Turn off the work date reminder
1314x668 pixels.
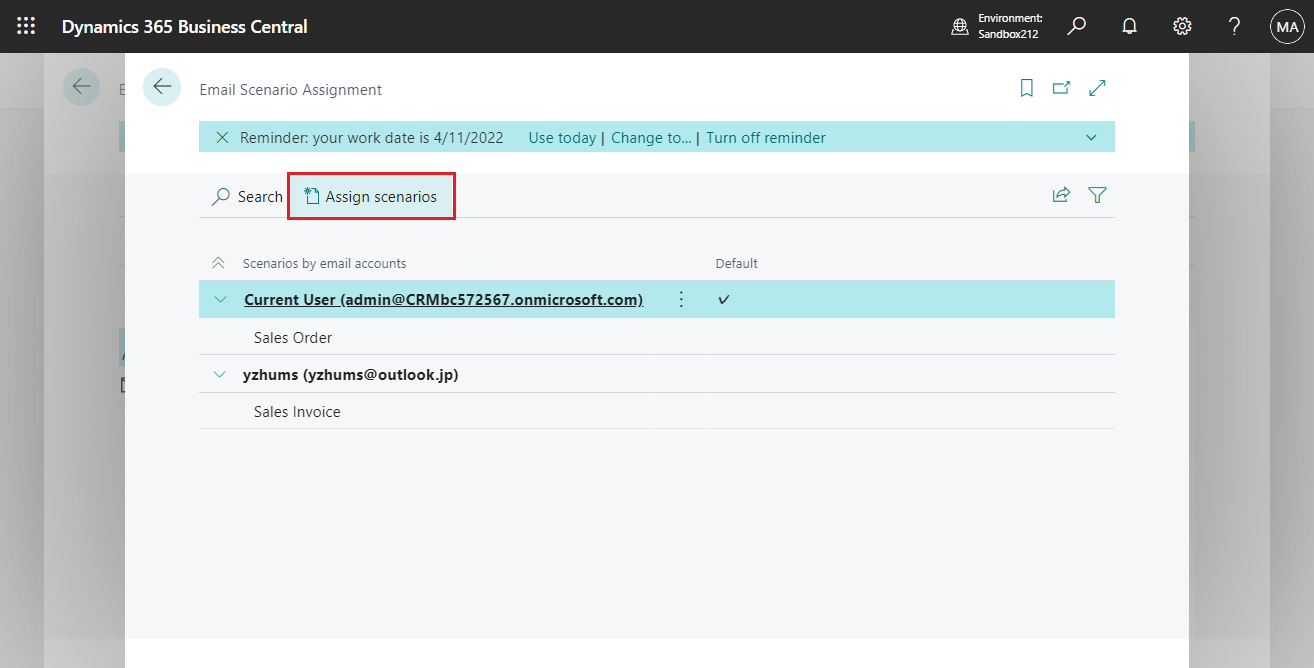coord(766,137)
